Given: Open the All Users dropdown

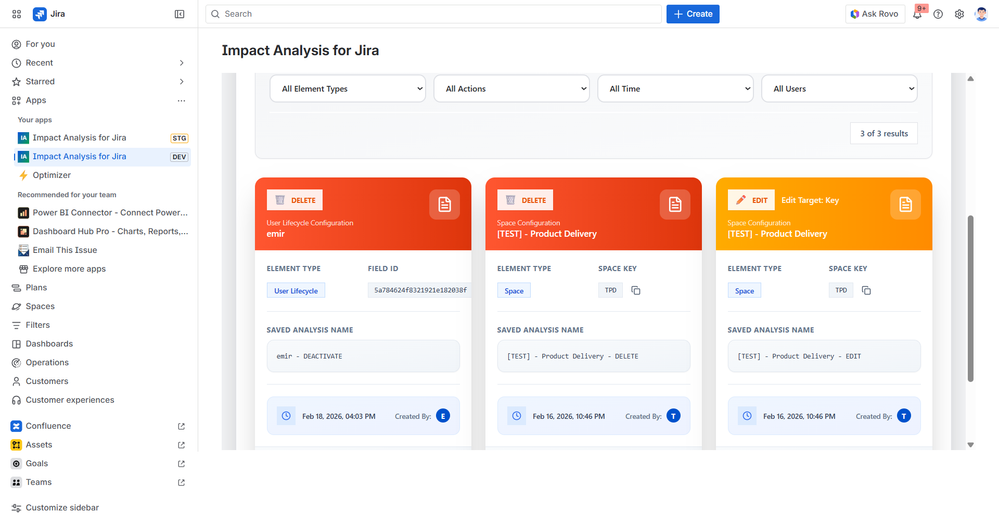Looking at the screenshot, I should point(839,89).
